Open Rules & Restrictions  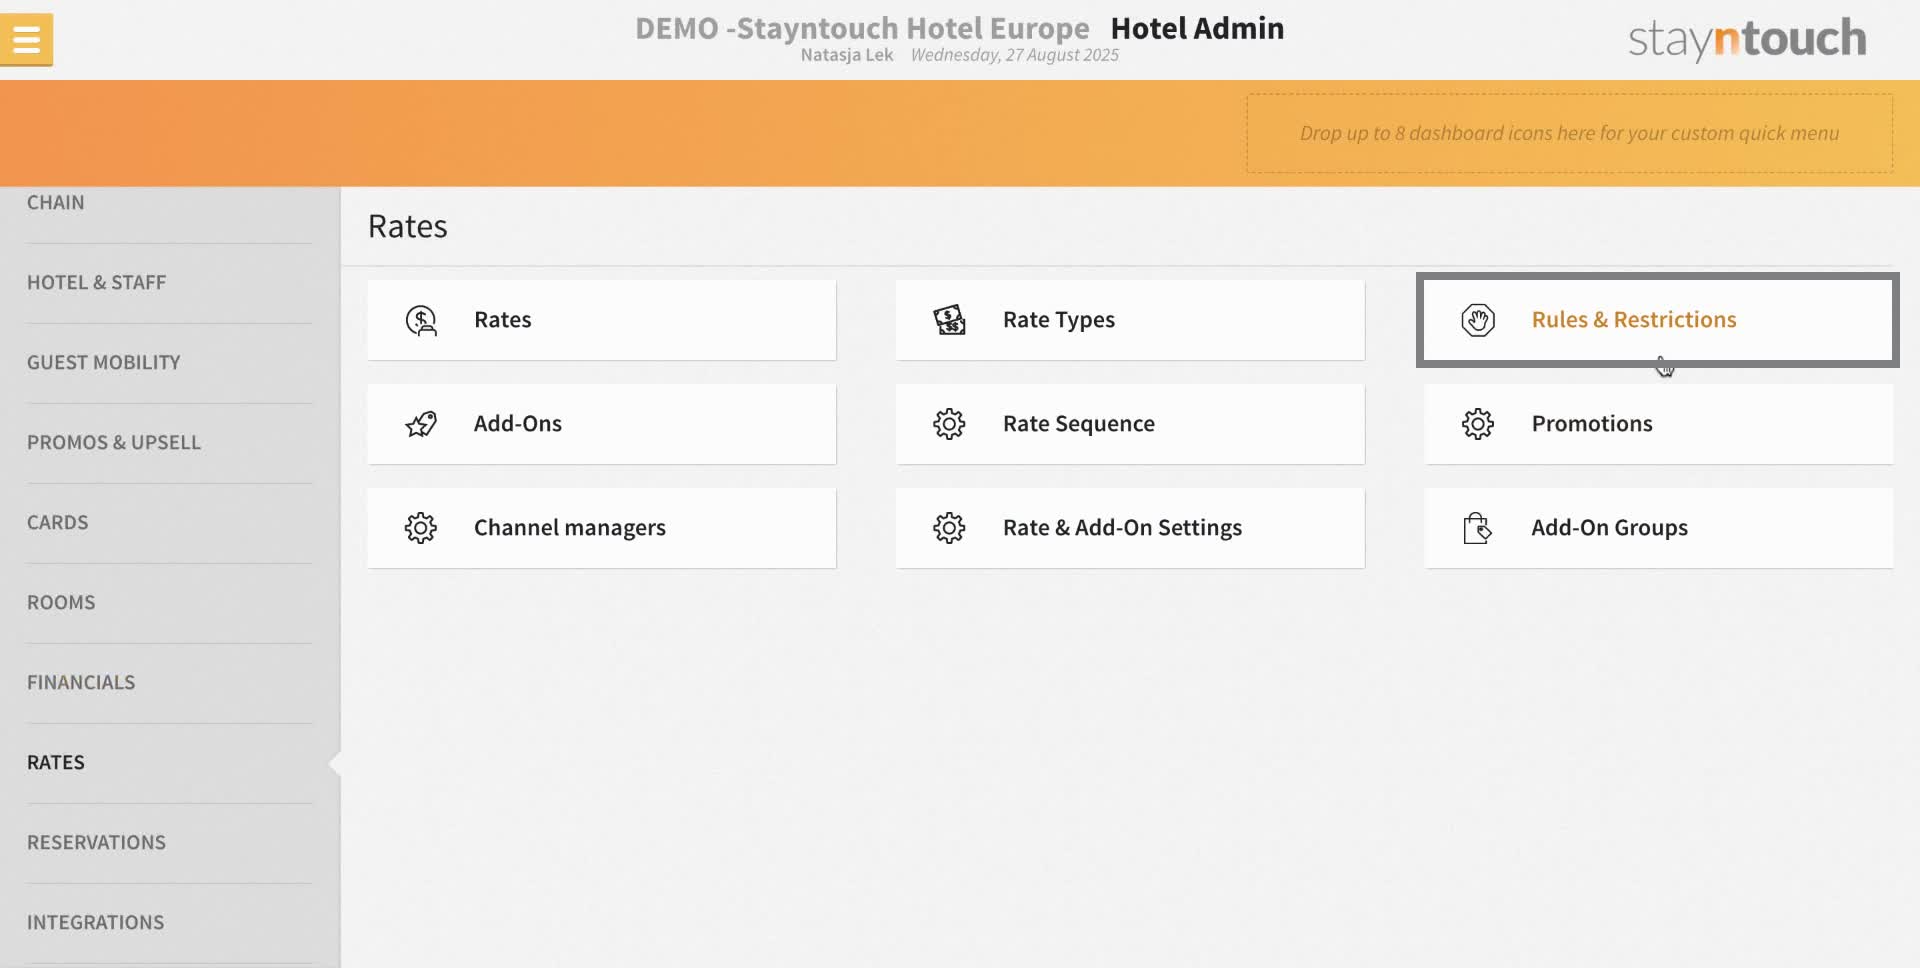point(1658,320)
